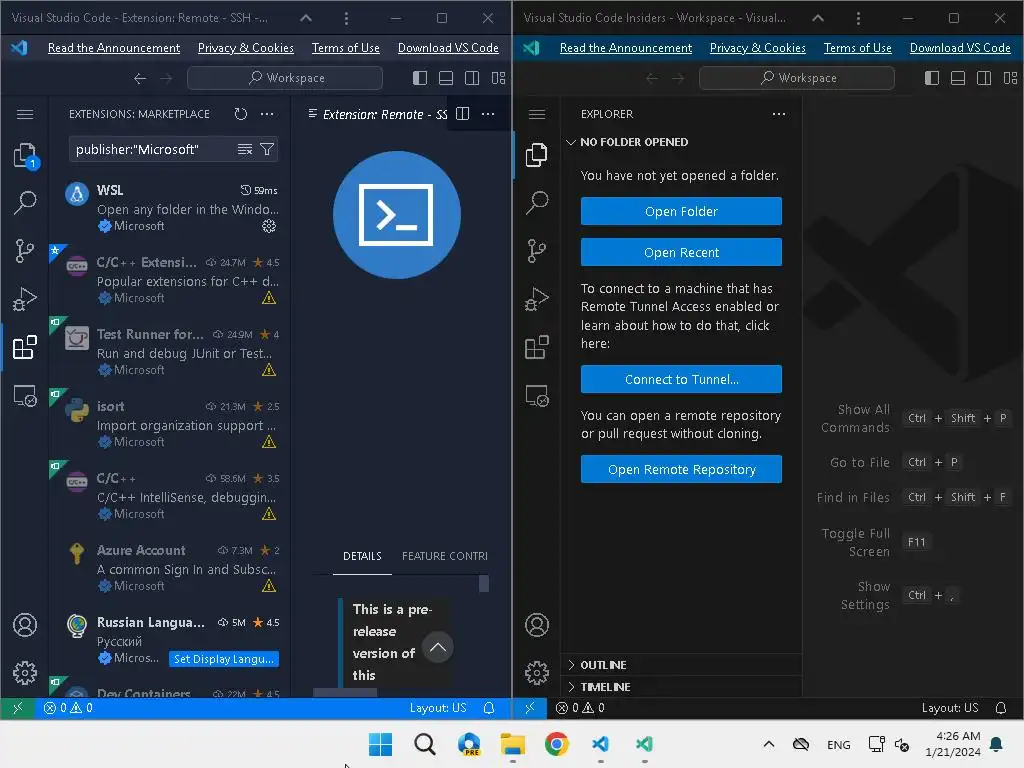Open Extensions view in left VS Code window
The width and height of the screenshot is (1024, 768).
point(25,347)
